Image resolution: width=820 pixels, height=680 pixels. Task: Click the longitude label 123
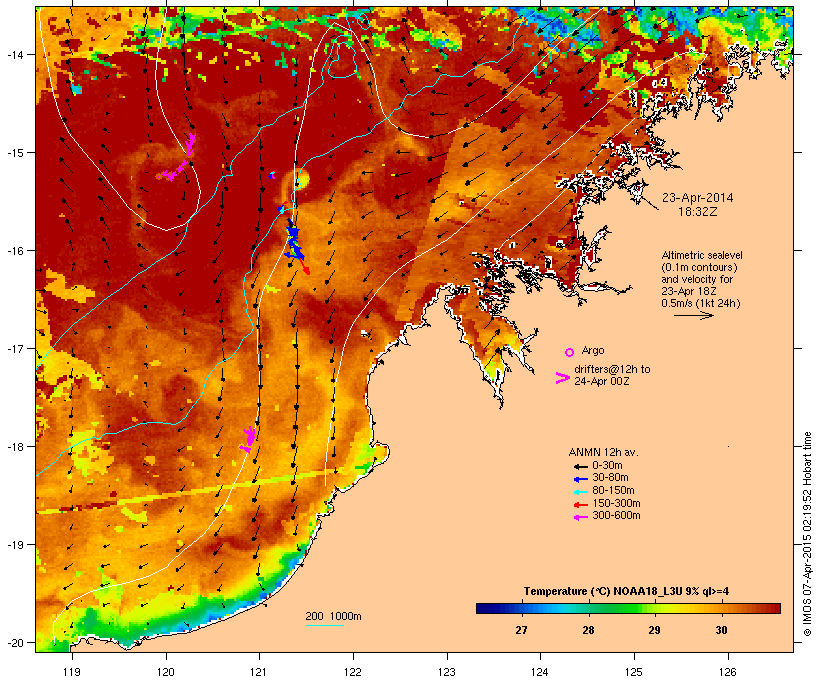[x=447, y=672]
